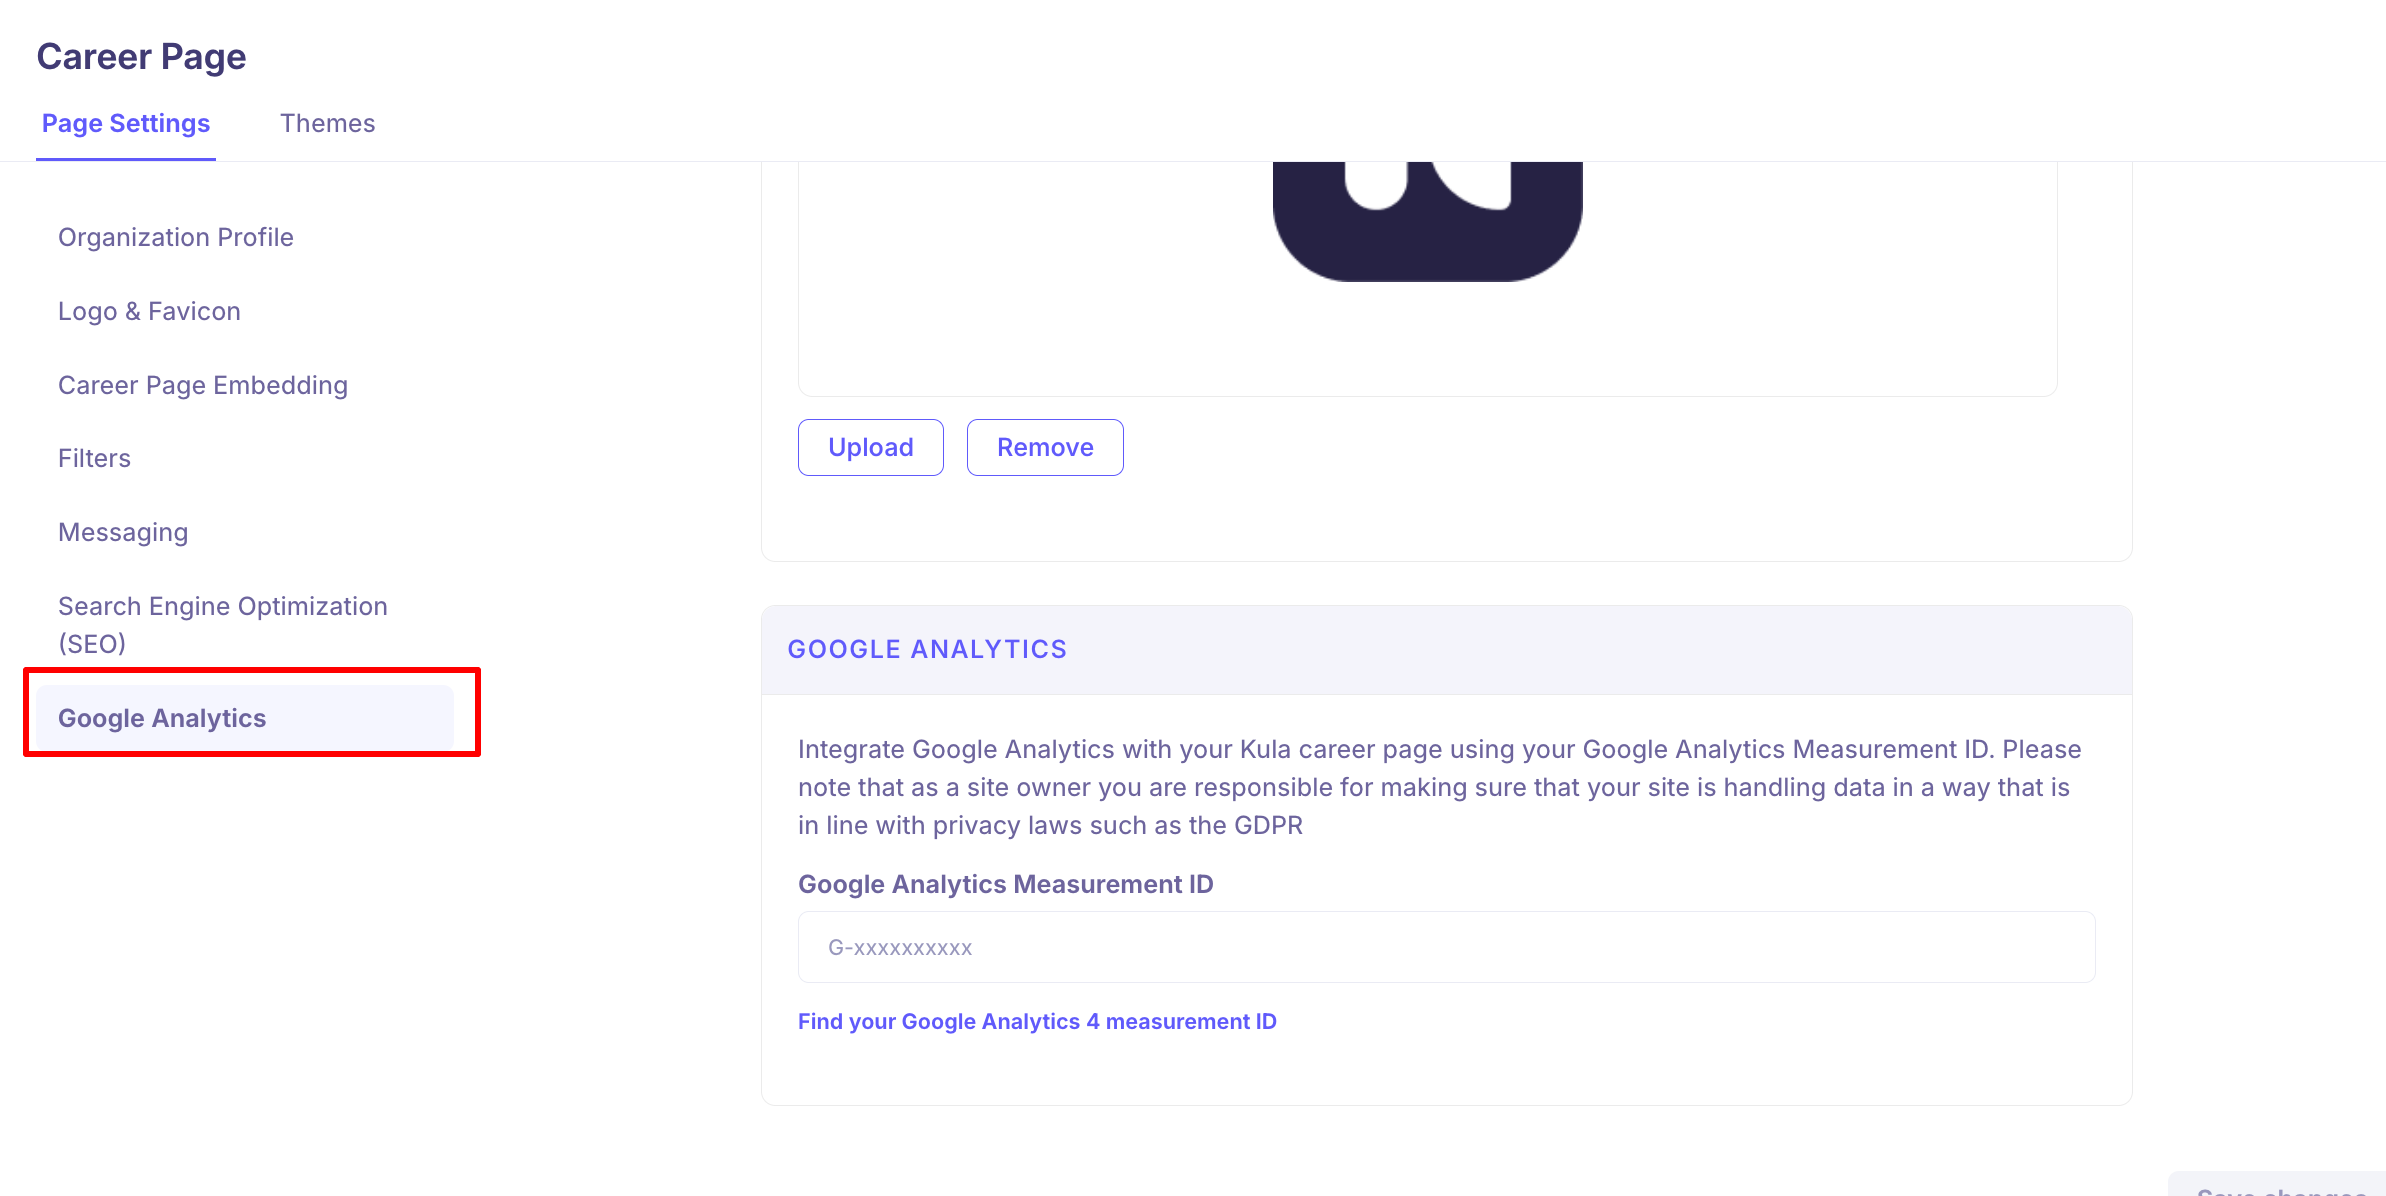The image size is (2386, 1196).
Task: Click the Upload button
Action: tap(870, 447)
